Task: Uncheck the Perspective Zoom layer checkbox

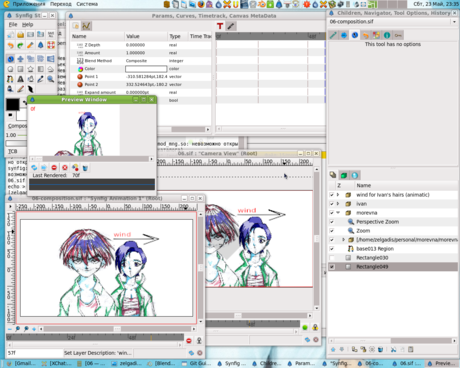Action: (332, 222)
